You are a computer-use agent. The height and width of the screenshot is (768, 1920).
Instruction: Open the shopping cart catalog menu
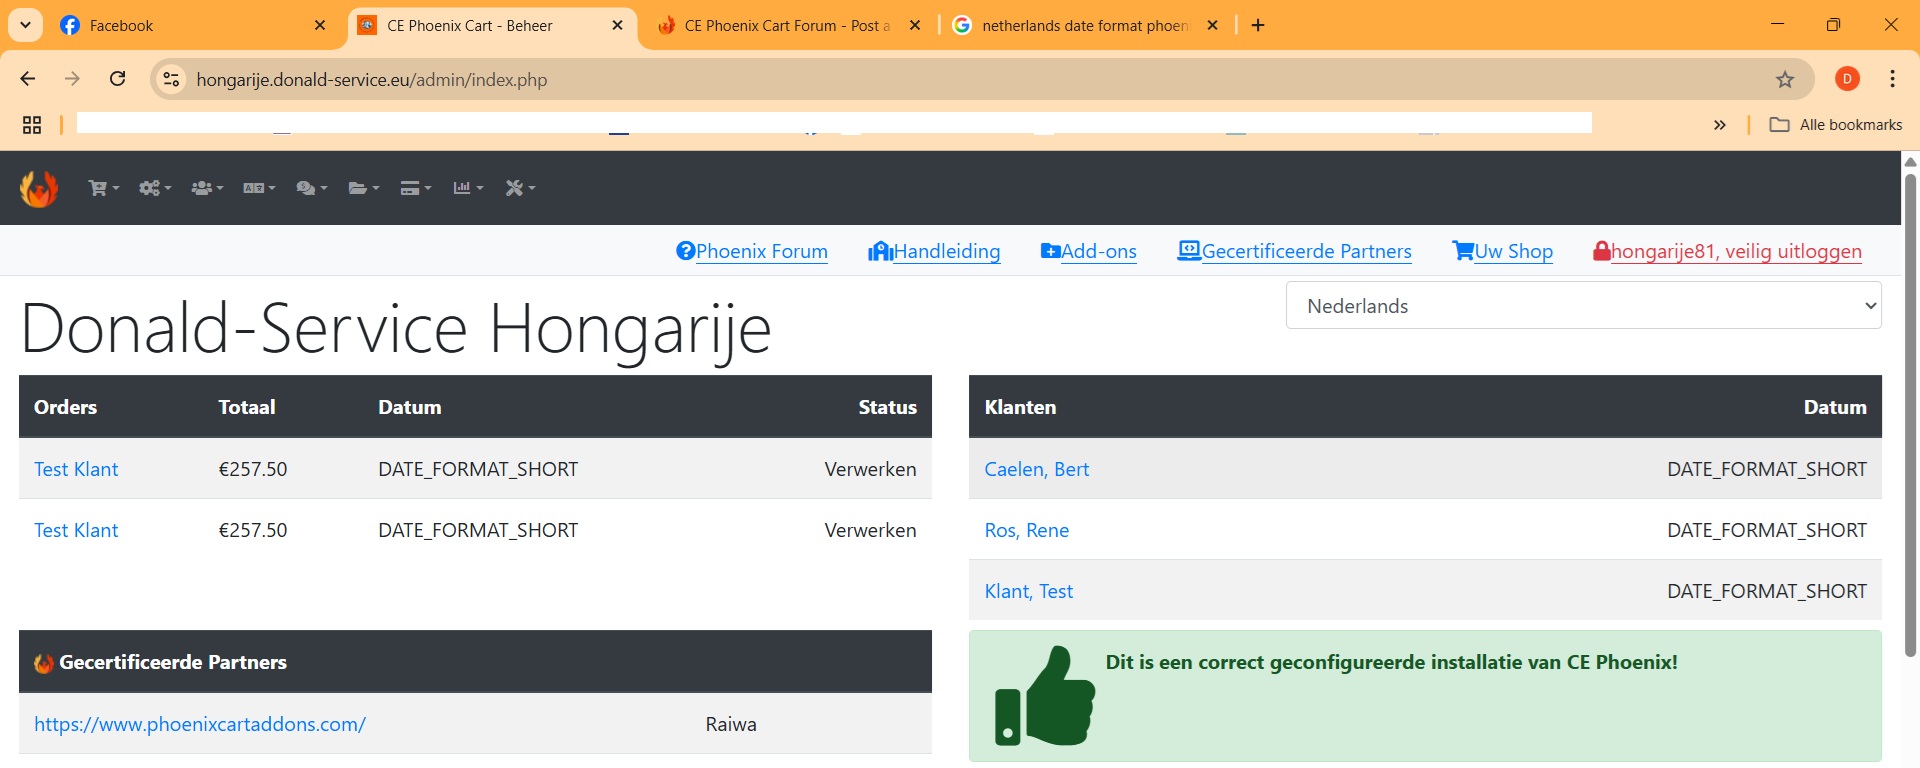click(x=104, y=188)
